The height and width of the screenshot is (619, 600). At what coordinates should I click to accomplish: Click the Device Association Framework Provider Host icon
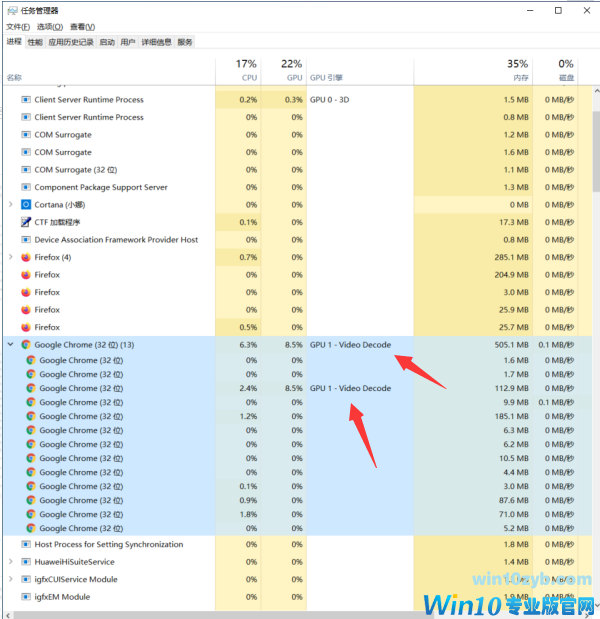(x=26, y=240)
